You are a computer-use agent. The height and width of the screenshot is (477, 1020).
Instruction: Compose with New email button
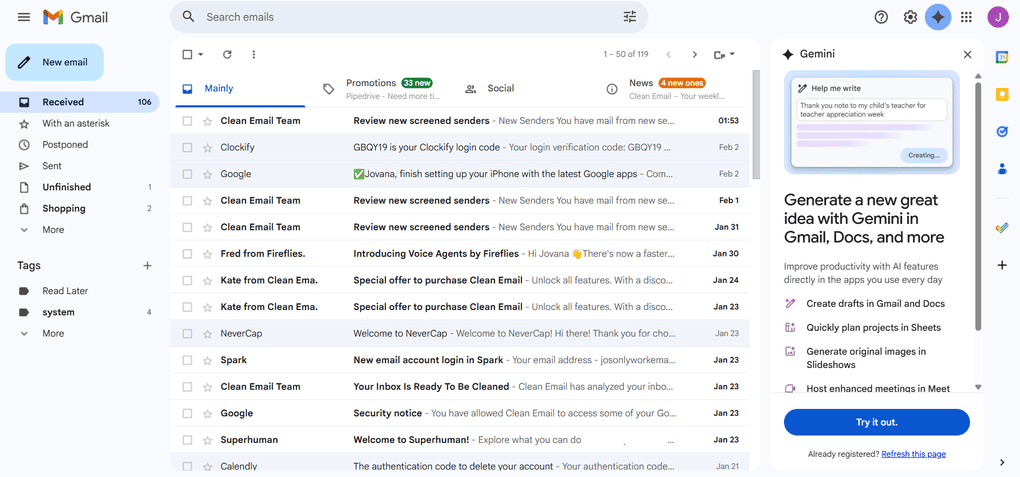coord(55,62)
